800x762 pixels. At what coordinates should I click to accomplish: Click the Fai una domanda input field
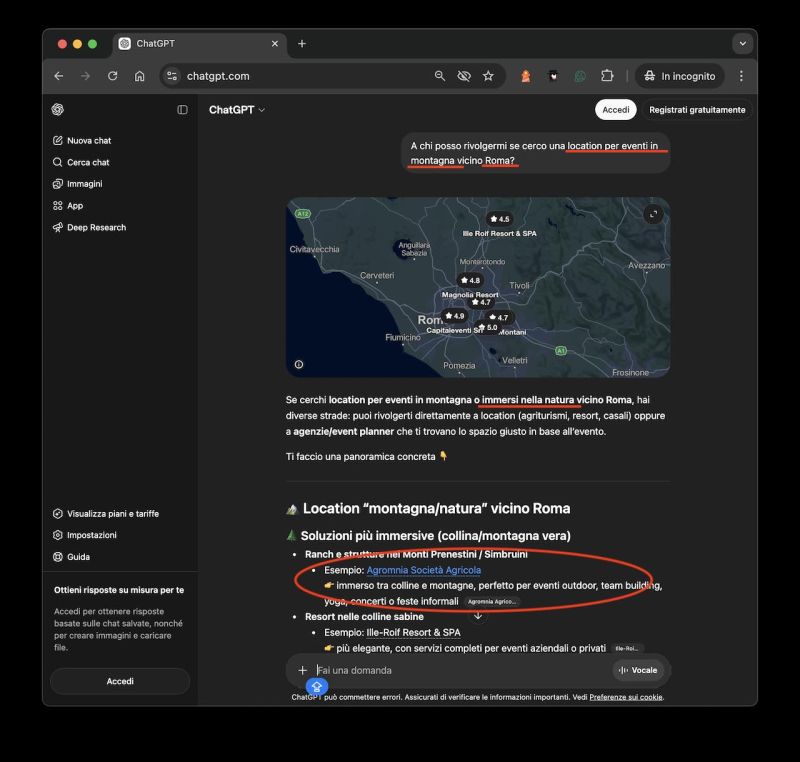(460, 670)
